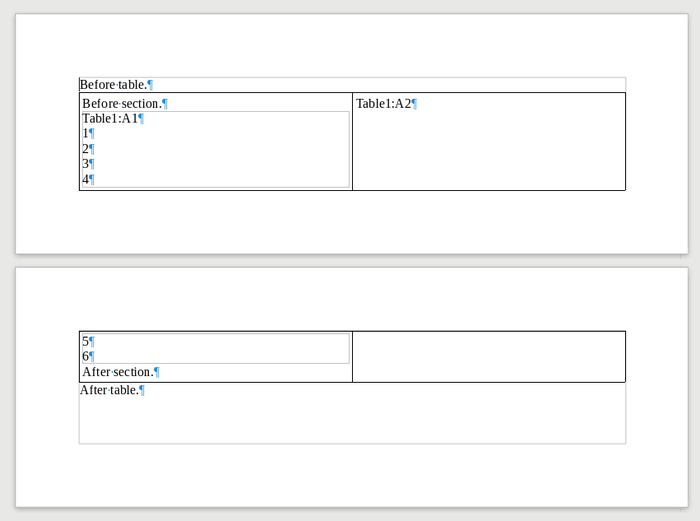Click the gray gap between the two pages
The height and width of the screenshot is (521, 700).
point(350,260)
